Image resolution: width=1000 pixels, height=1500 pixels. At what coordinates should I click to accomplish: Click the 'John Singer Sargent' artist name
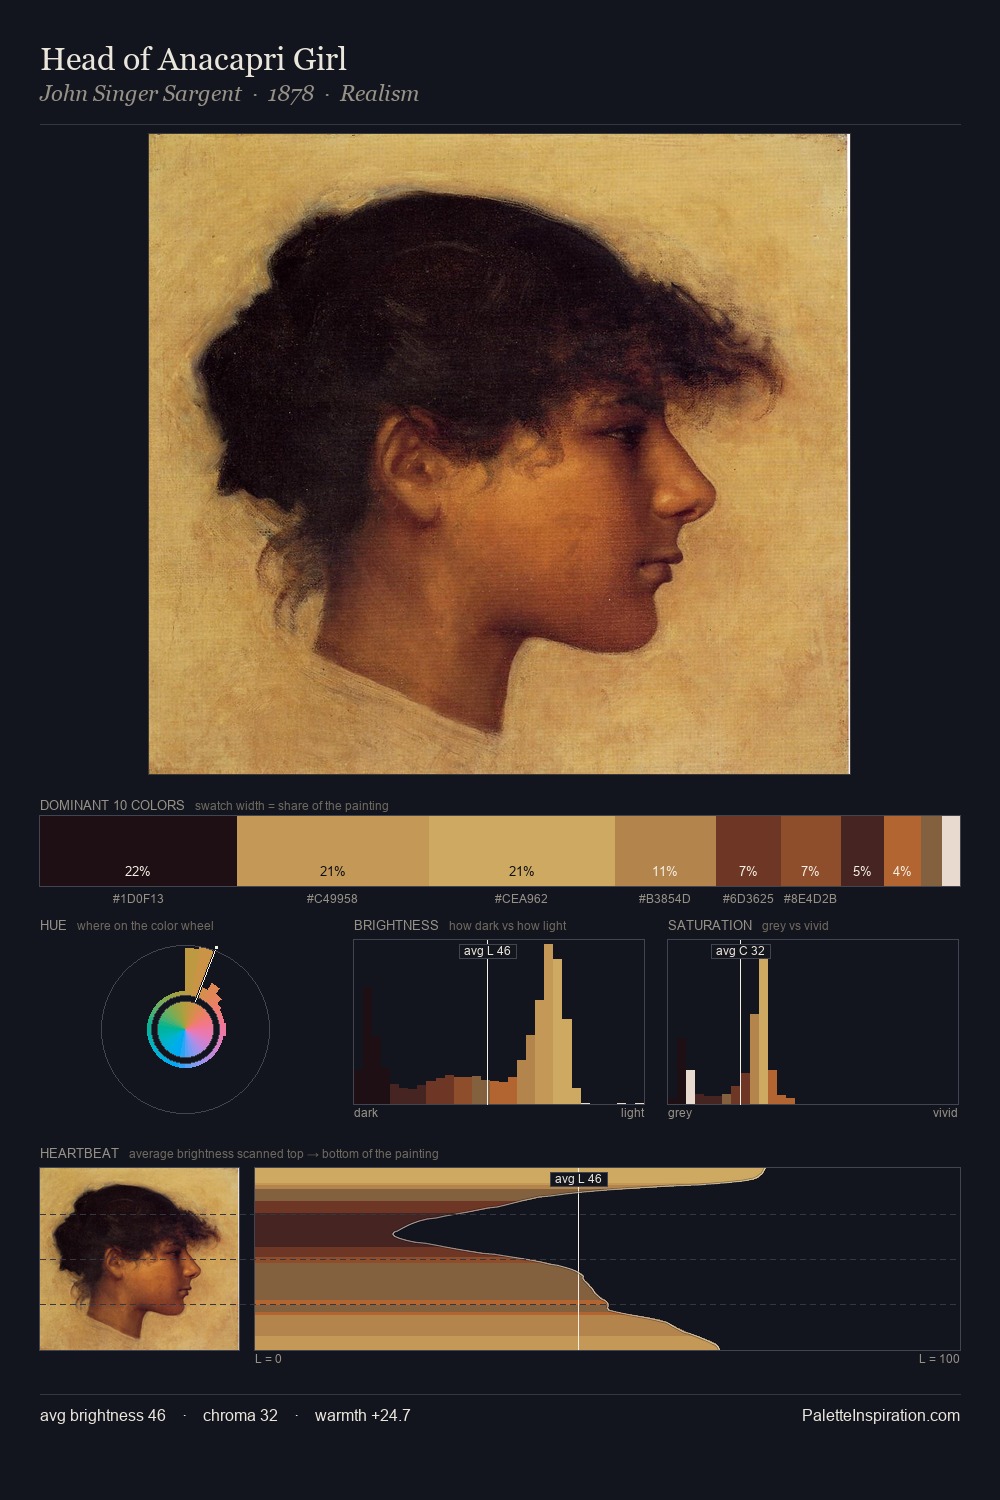coord(140,94)
